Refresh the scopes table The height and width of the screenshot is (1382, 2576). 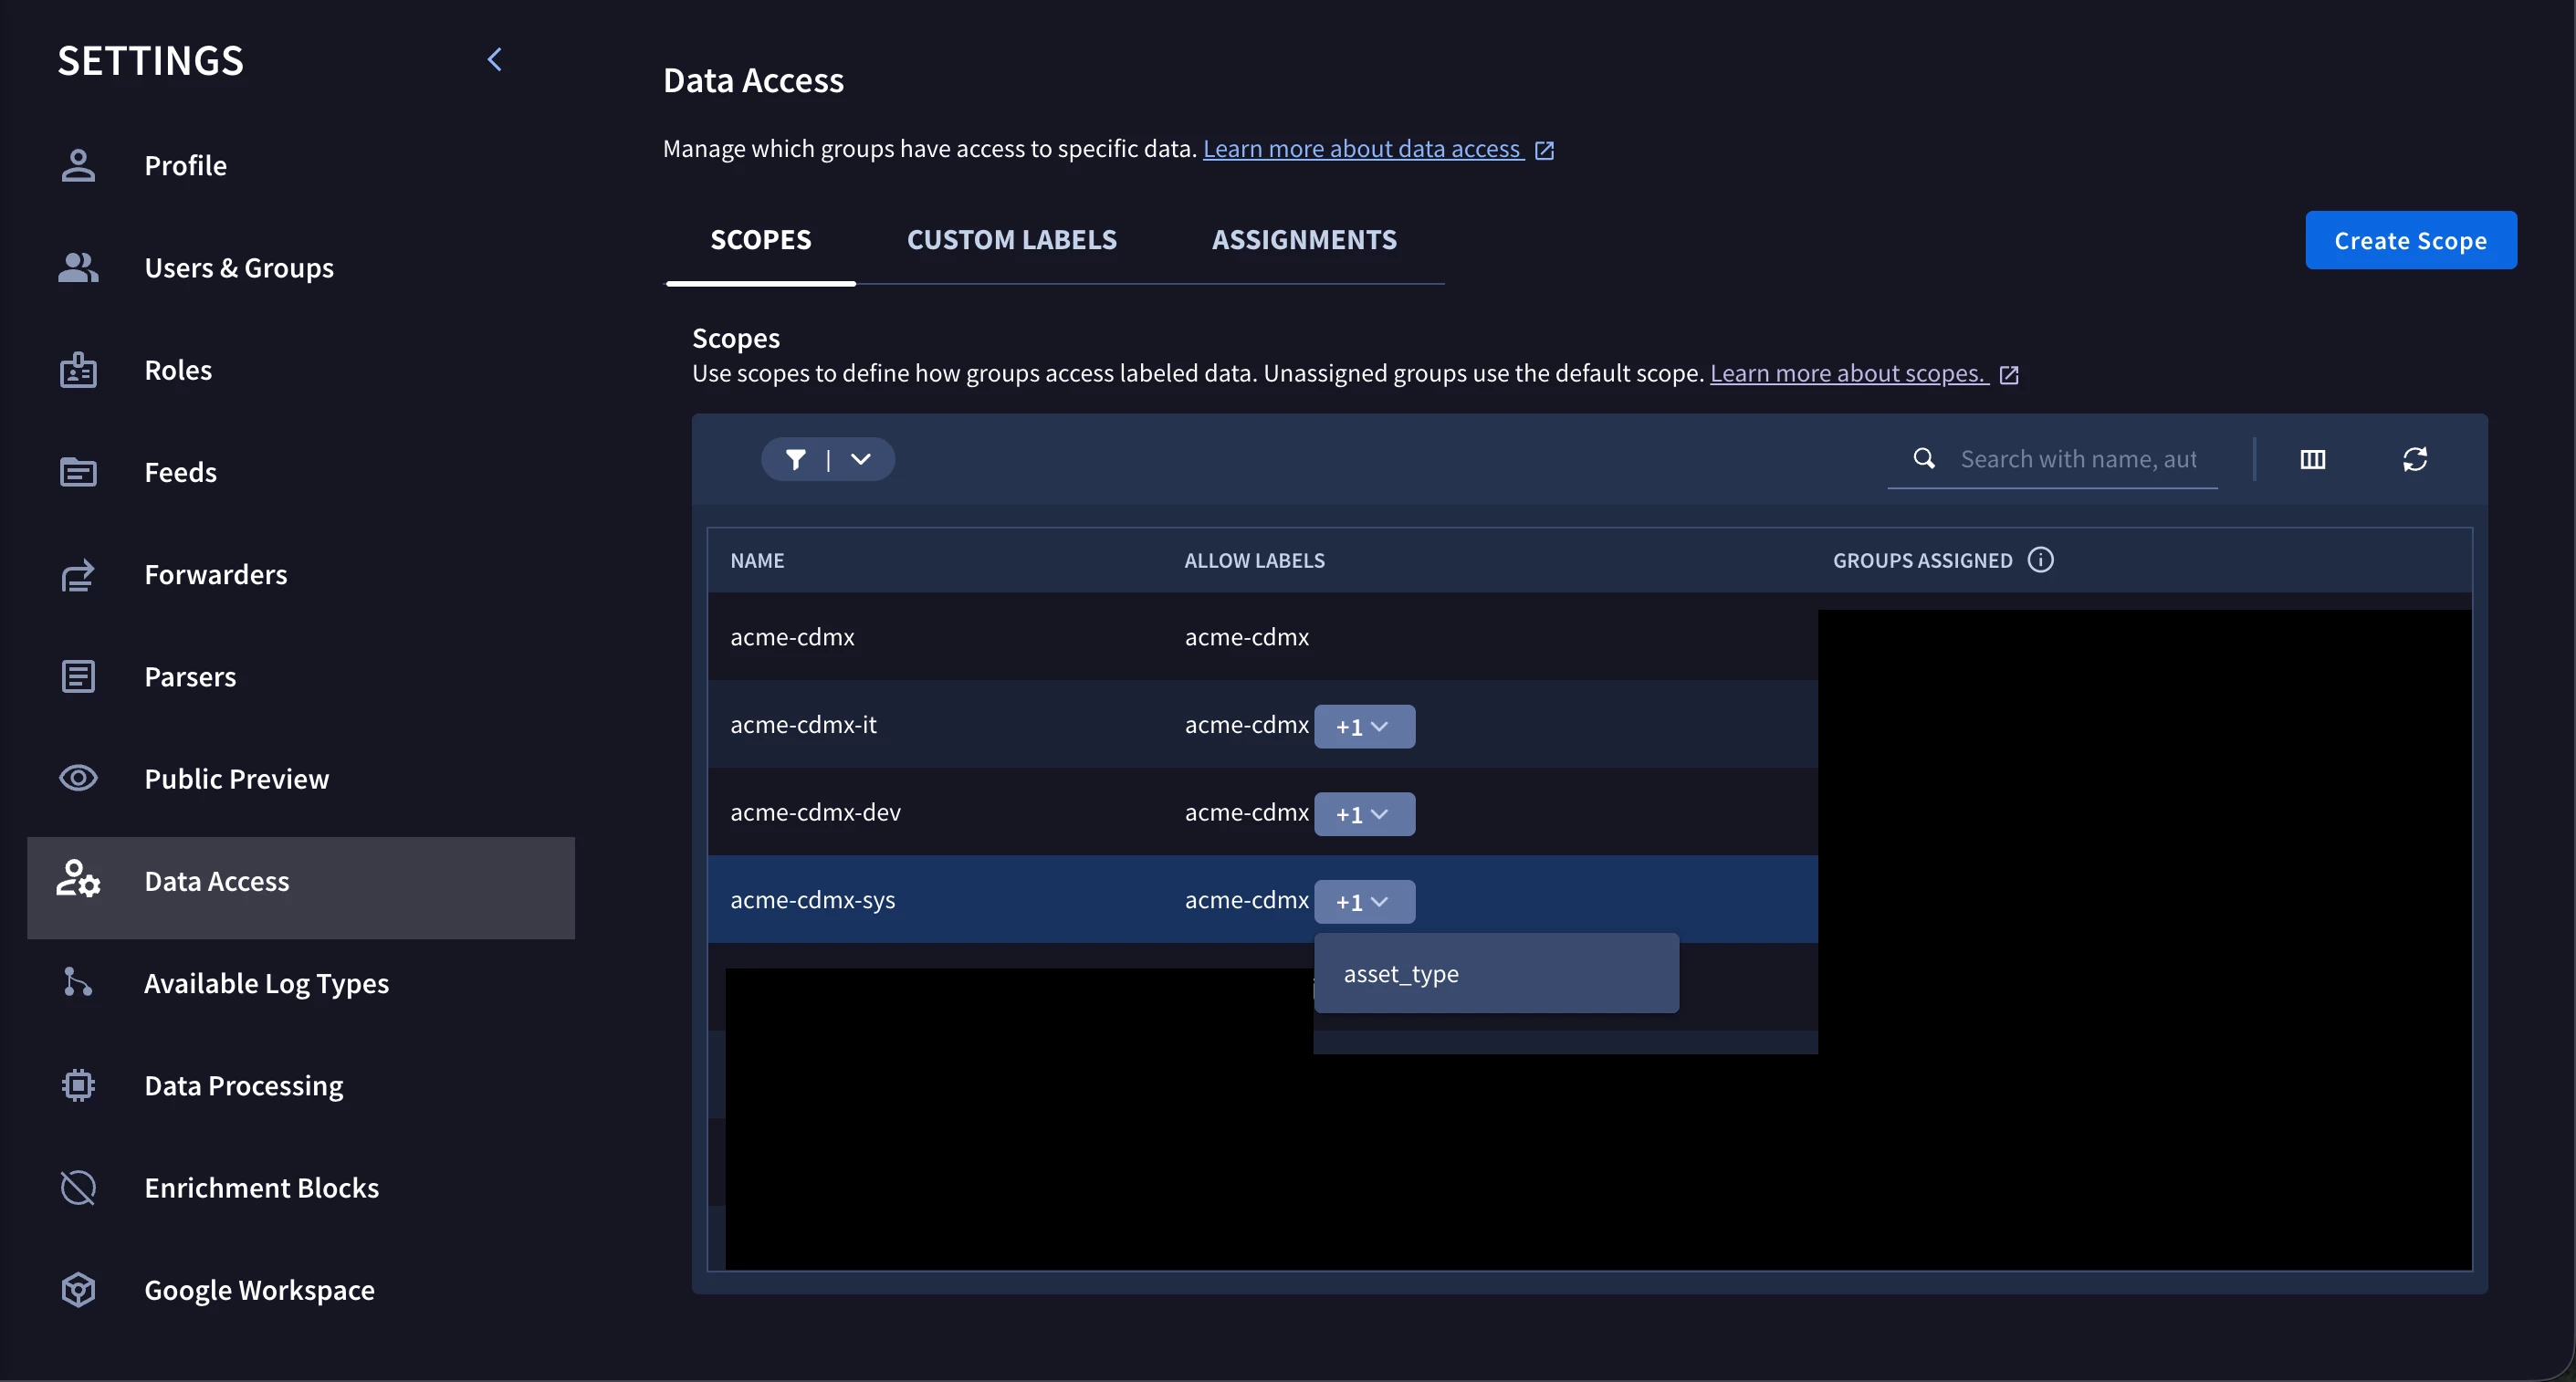pos(2415,459)
